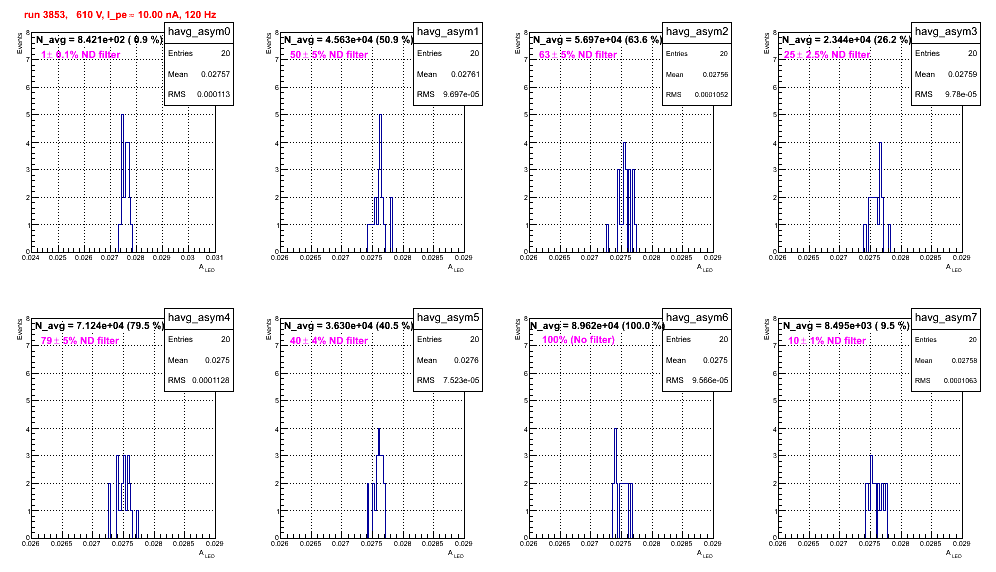The height and width of the screenshot is (572, 996).
Task: Click the N_avg = 4.563e+04 label
Action: tap(348, 39)
